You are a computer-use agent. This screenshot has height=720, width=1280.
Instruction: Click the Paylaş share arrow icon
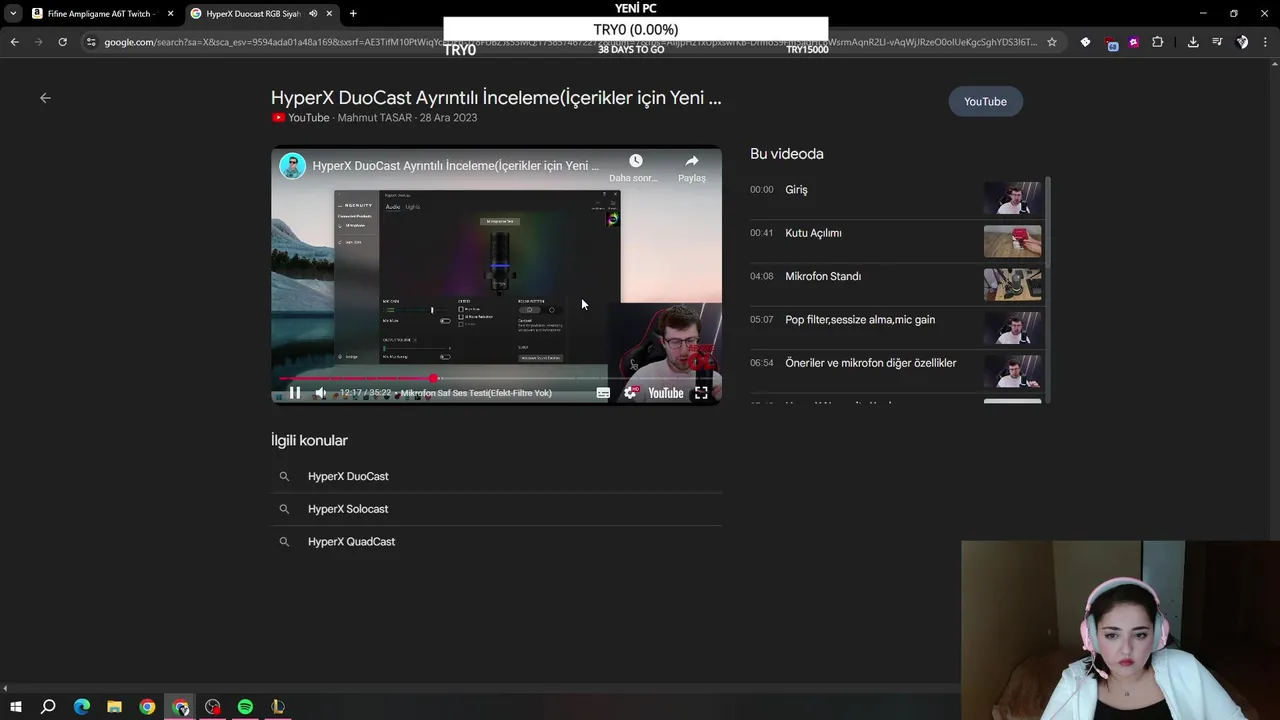(x=692, y=161)
